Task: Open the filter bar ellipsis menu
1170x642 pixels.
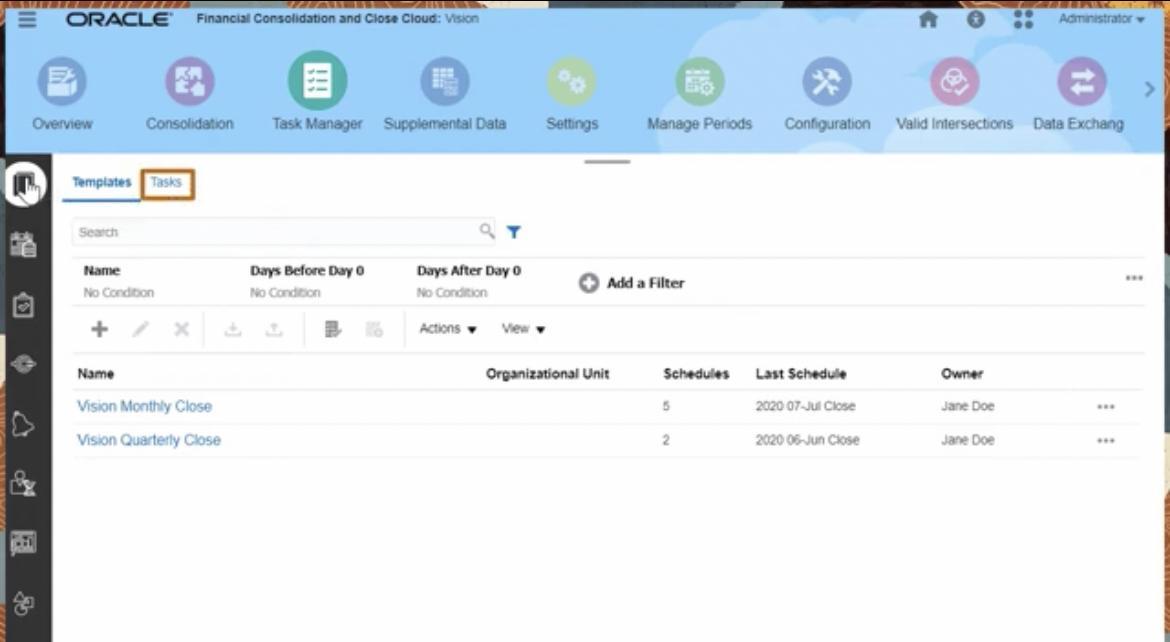Action: click(x=1134, y=278)
